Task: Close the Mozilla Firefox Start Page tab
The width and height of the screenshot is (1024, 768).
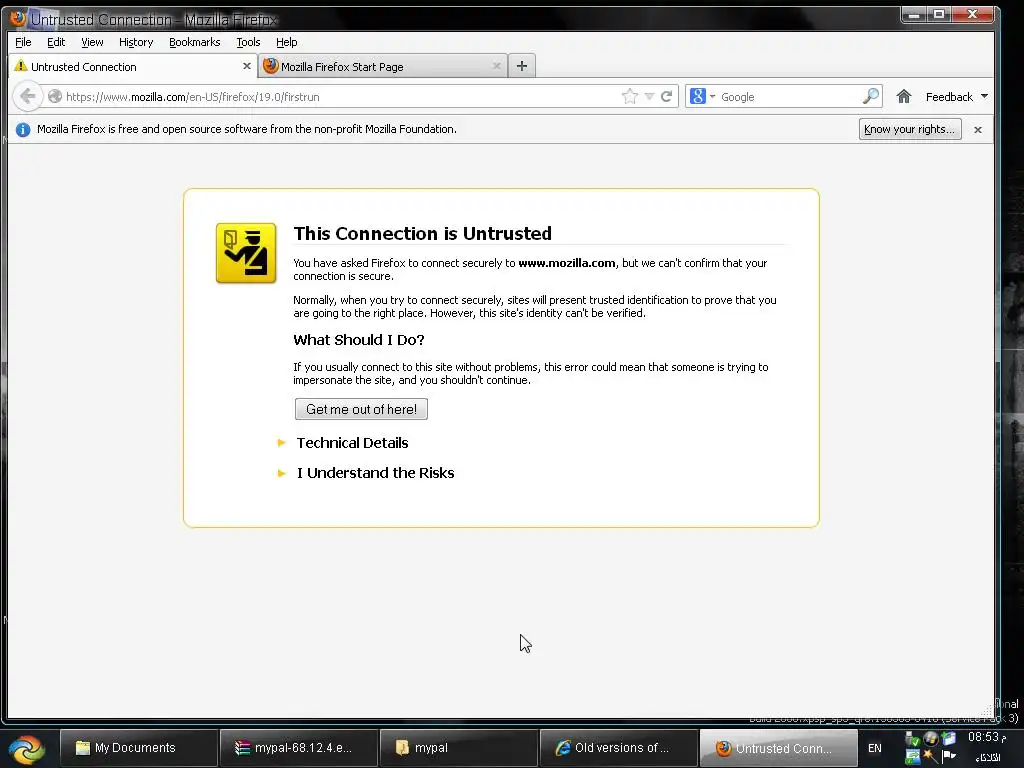Action: tap(496, 66)
